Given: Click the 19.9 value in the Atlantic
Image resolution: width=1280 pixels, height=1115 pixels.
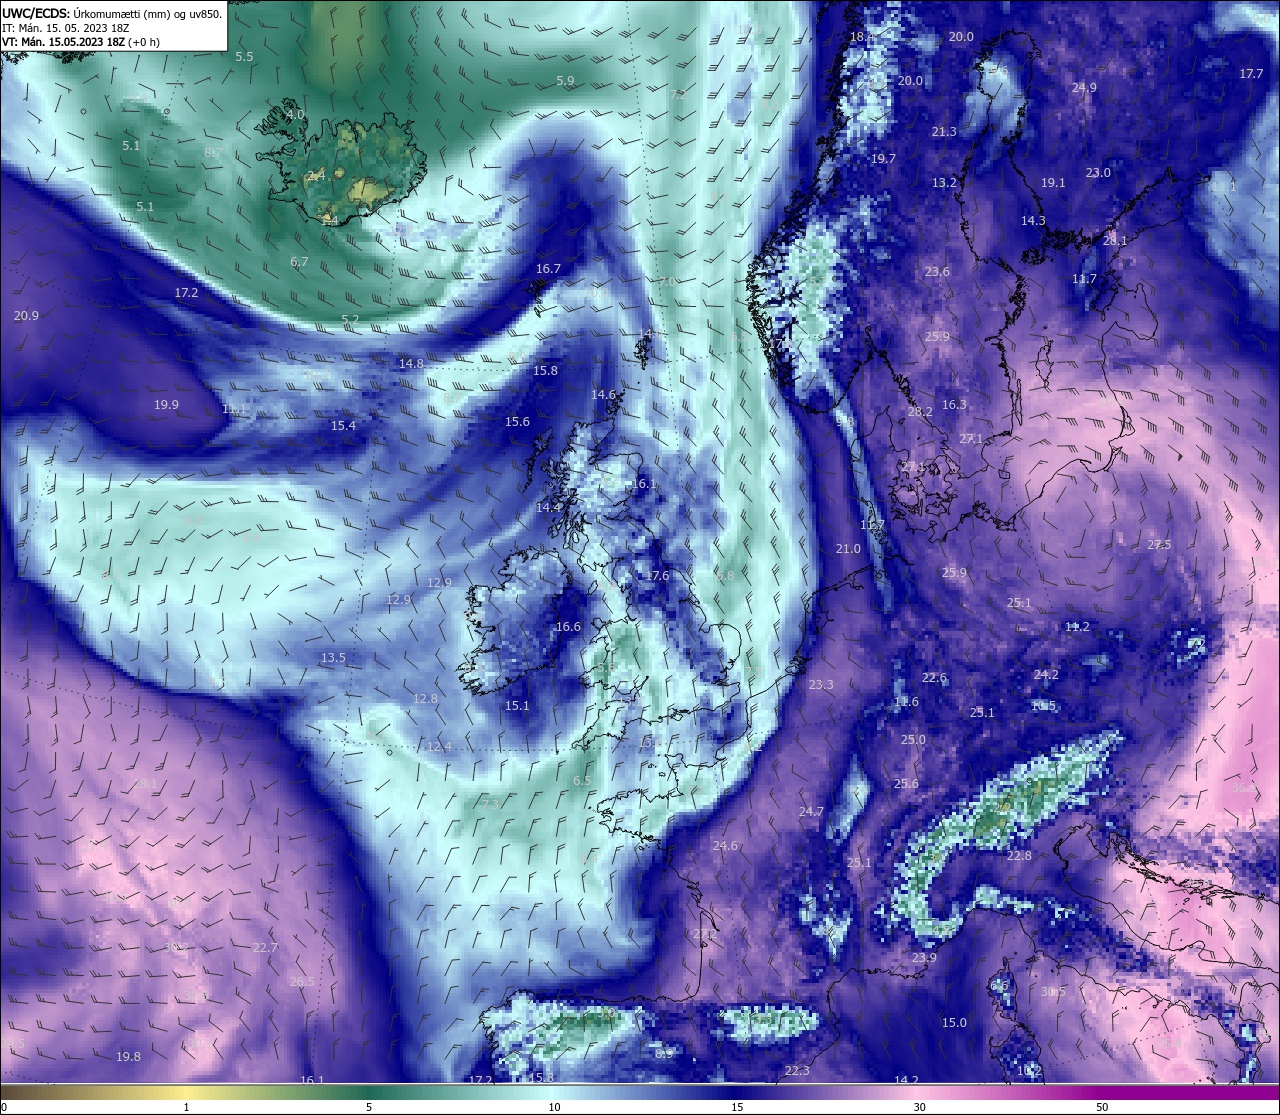Looking at the screenshot, I should 166,405.
